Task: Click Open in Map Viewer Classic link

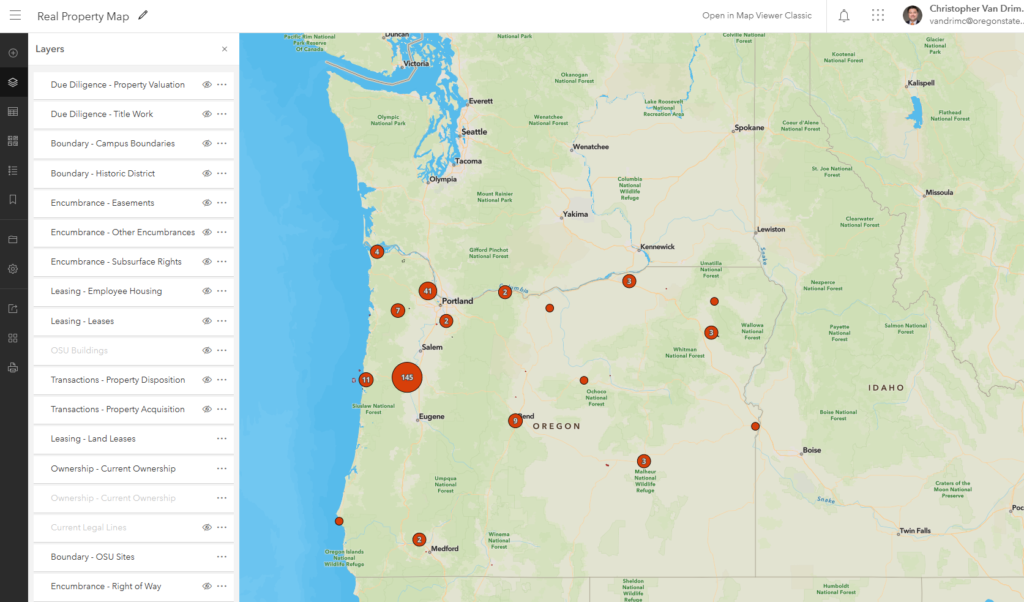Action: pyautogui.click(x=756, y=16)
